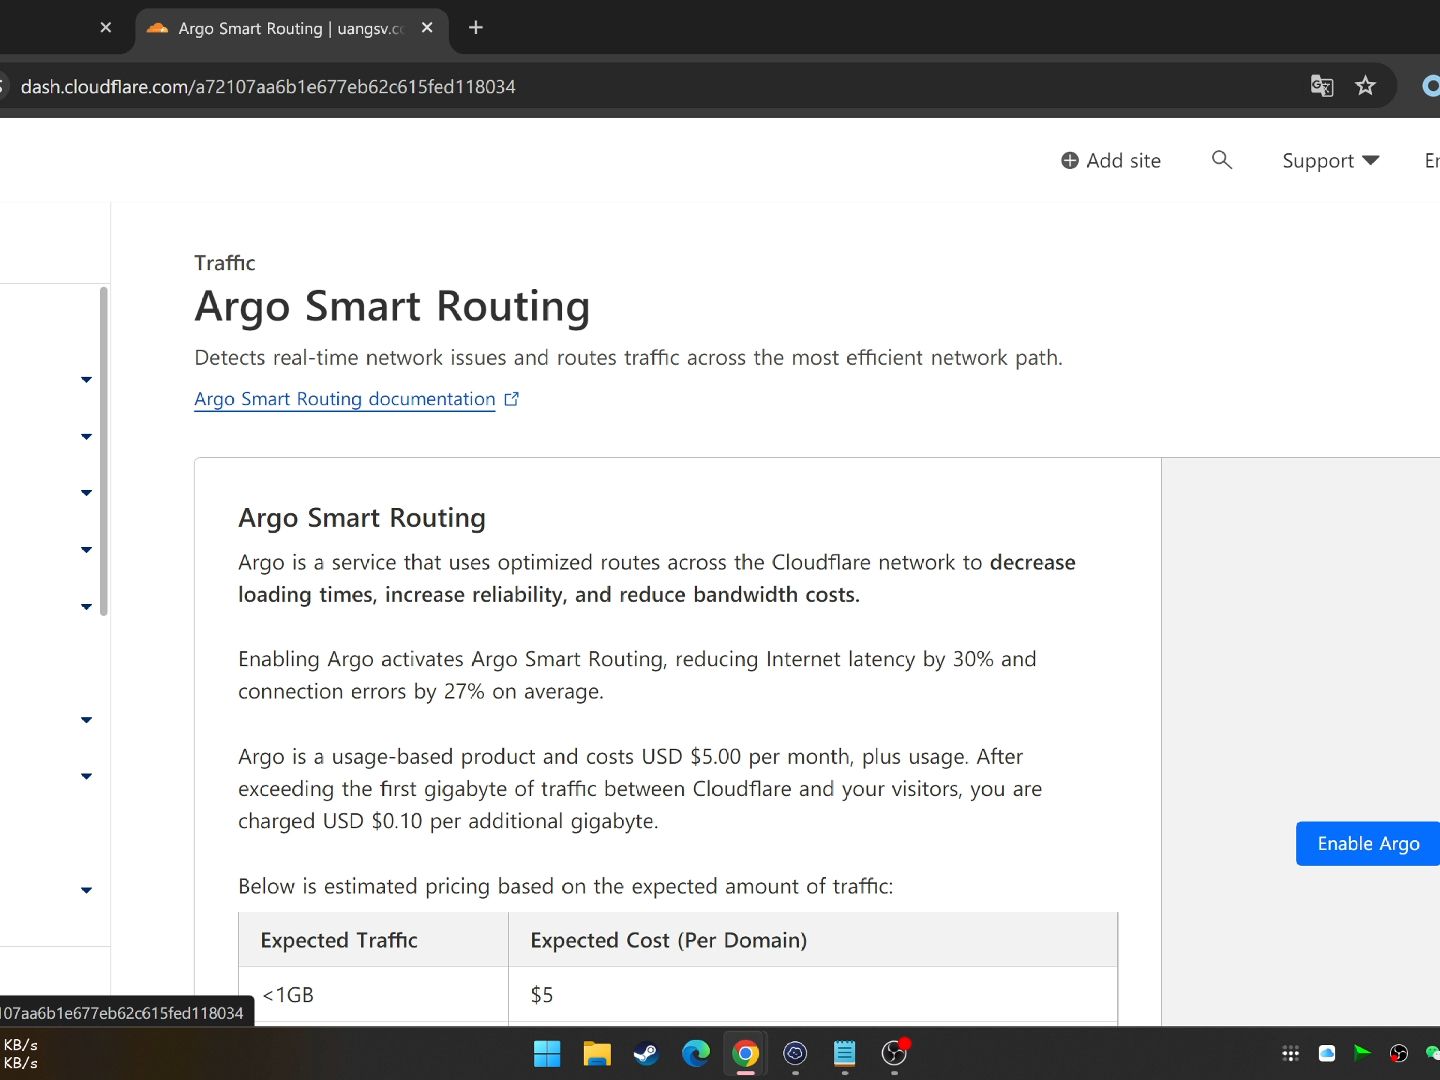Open the round blue face app in taskbar
This screenshot has height=1080, width=1440.
795,1053
